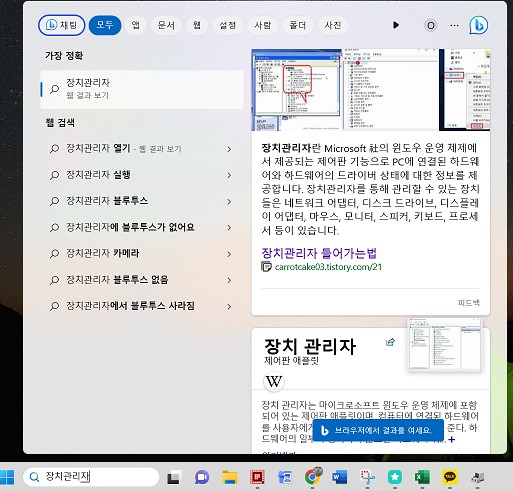
Task: Expand arrow for 장치관리자 카메라
Action: coord(229,254)
